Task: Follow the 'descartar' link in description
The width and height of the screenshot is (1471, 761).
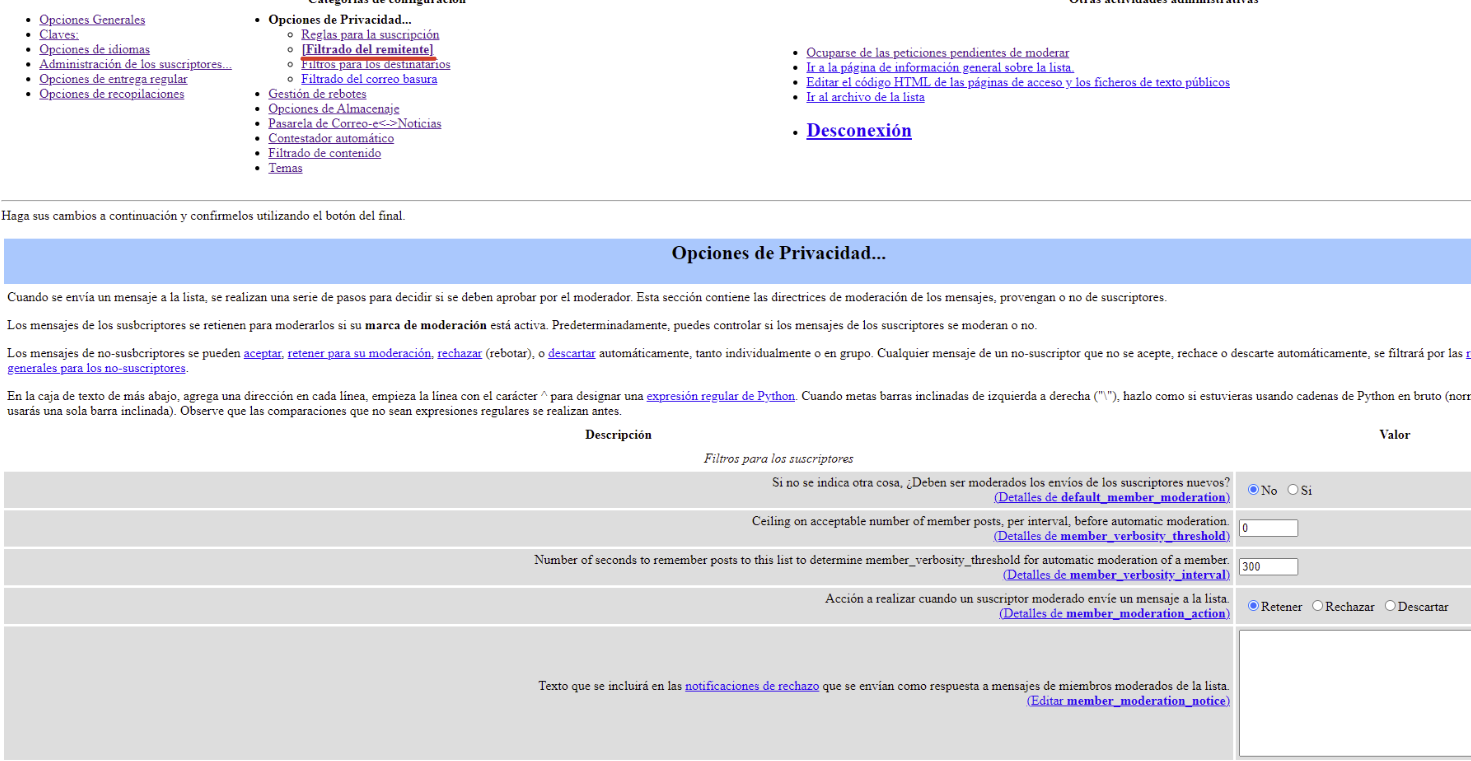Action: (571, 354)
